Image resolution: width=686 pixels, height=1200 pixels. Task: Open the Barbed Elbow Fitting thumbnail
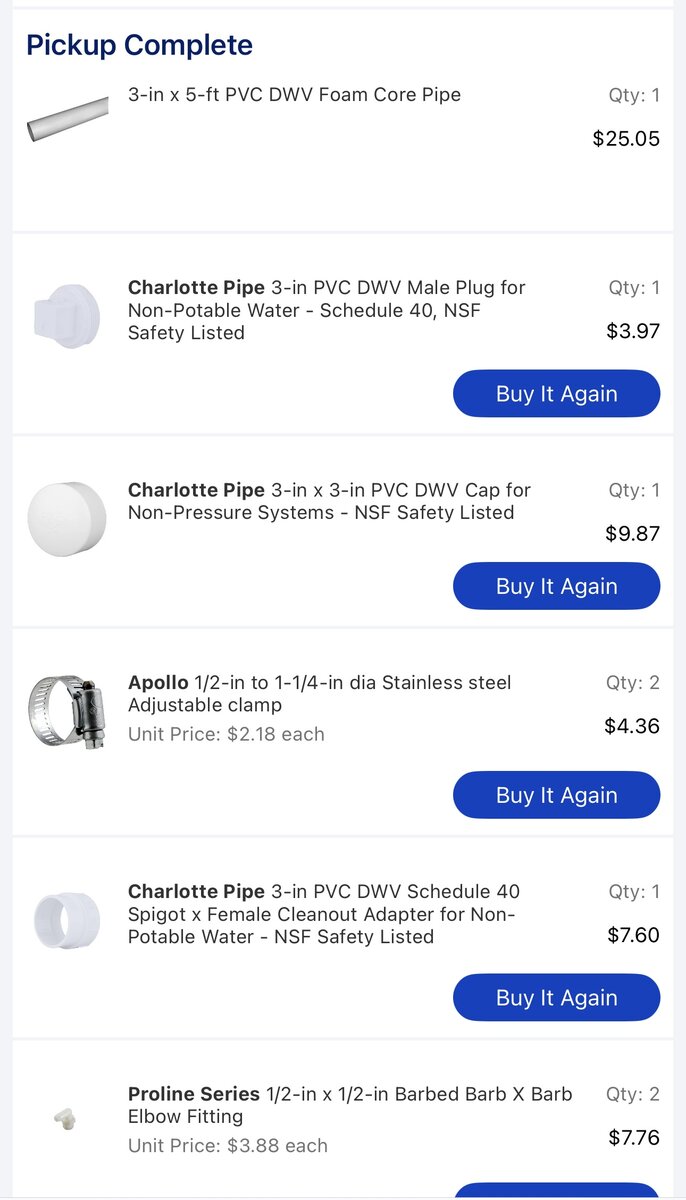coord(67,1117)
